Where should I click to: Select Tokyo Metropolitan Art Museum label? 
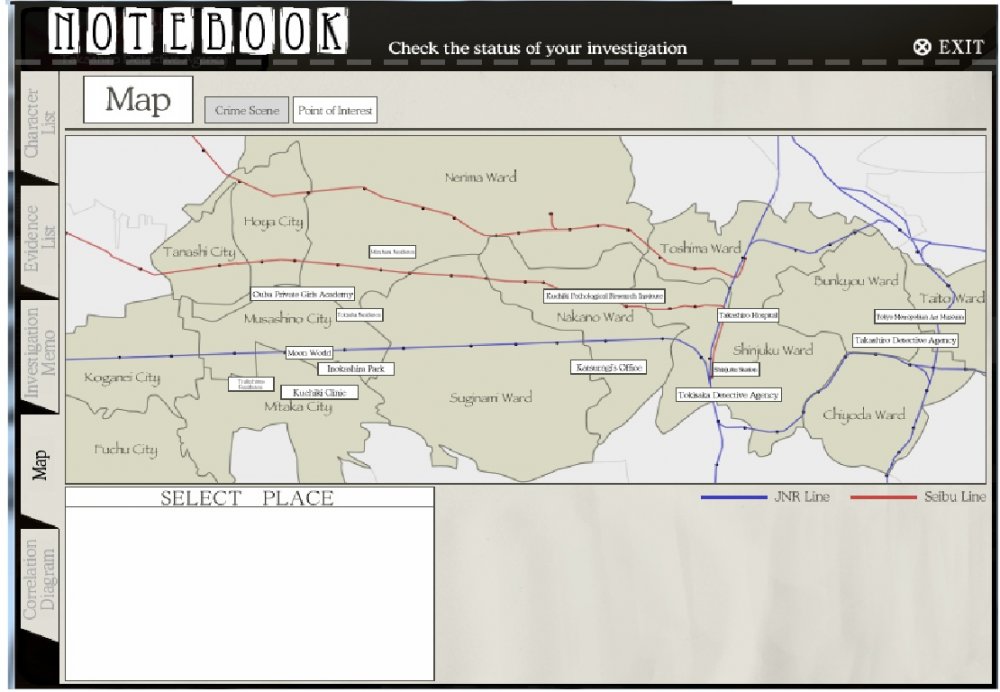pos(920,316)
